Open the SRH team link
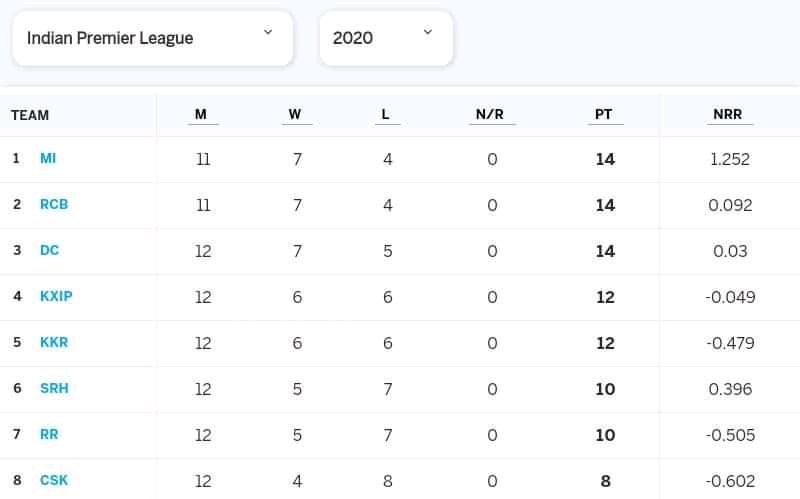Screen dimensions: 800x499 click(x=54, y=388)
